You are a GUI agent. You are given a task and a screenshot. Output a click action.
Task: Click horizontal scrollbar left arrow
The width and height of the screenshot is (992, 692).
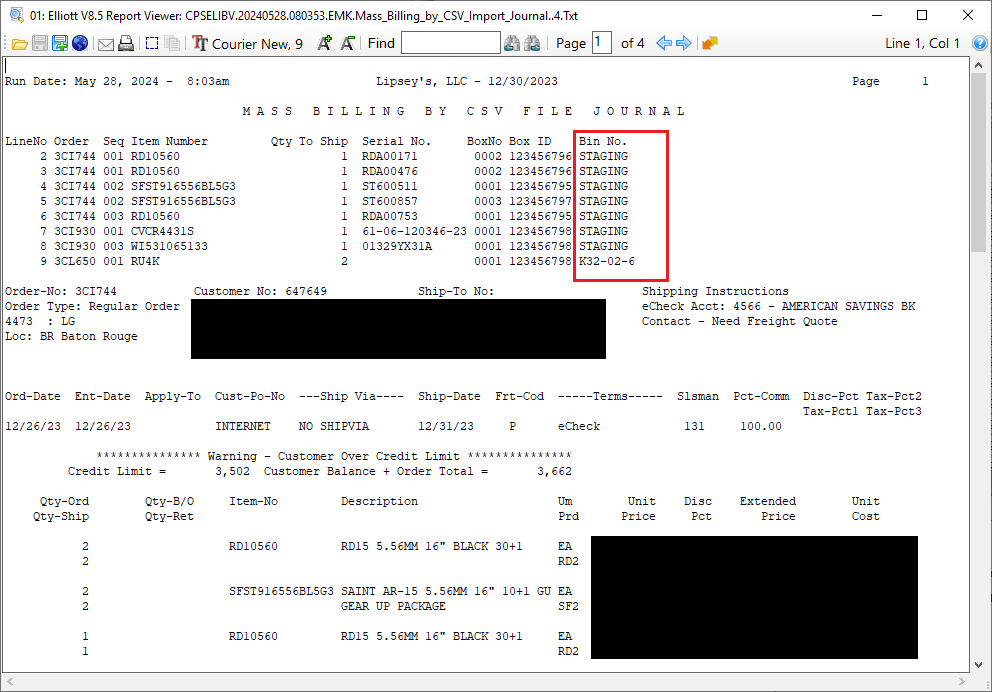[x=9, y=682]
